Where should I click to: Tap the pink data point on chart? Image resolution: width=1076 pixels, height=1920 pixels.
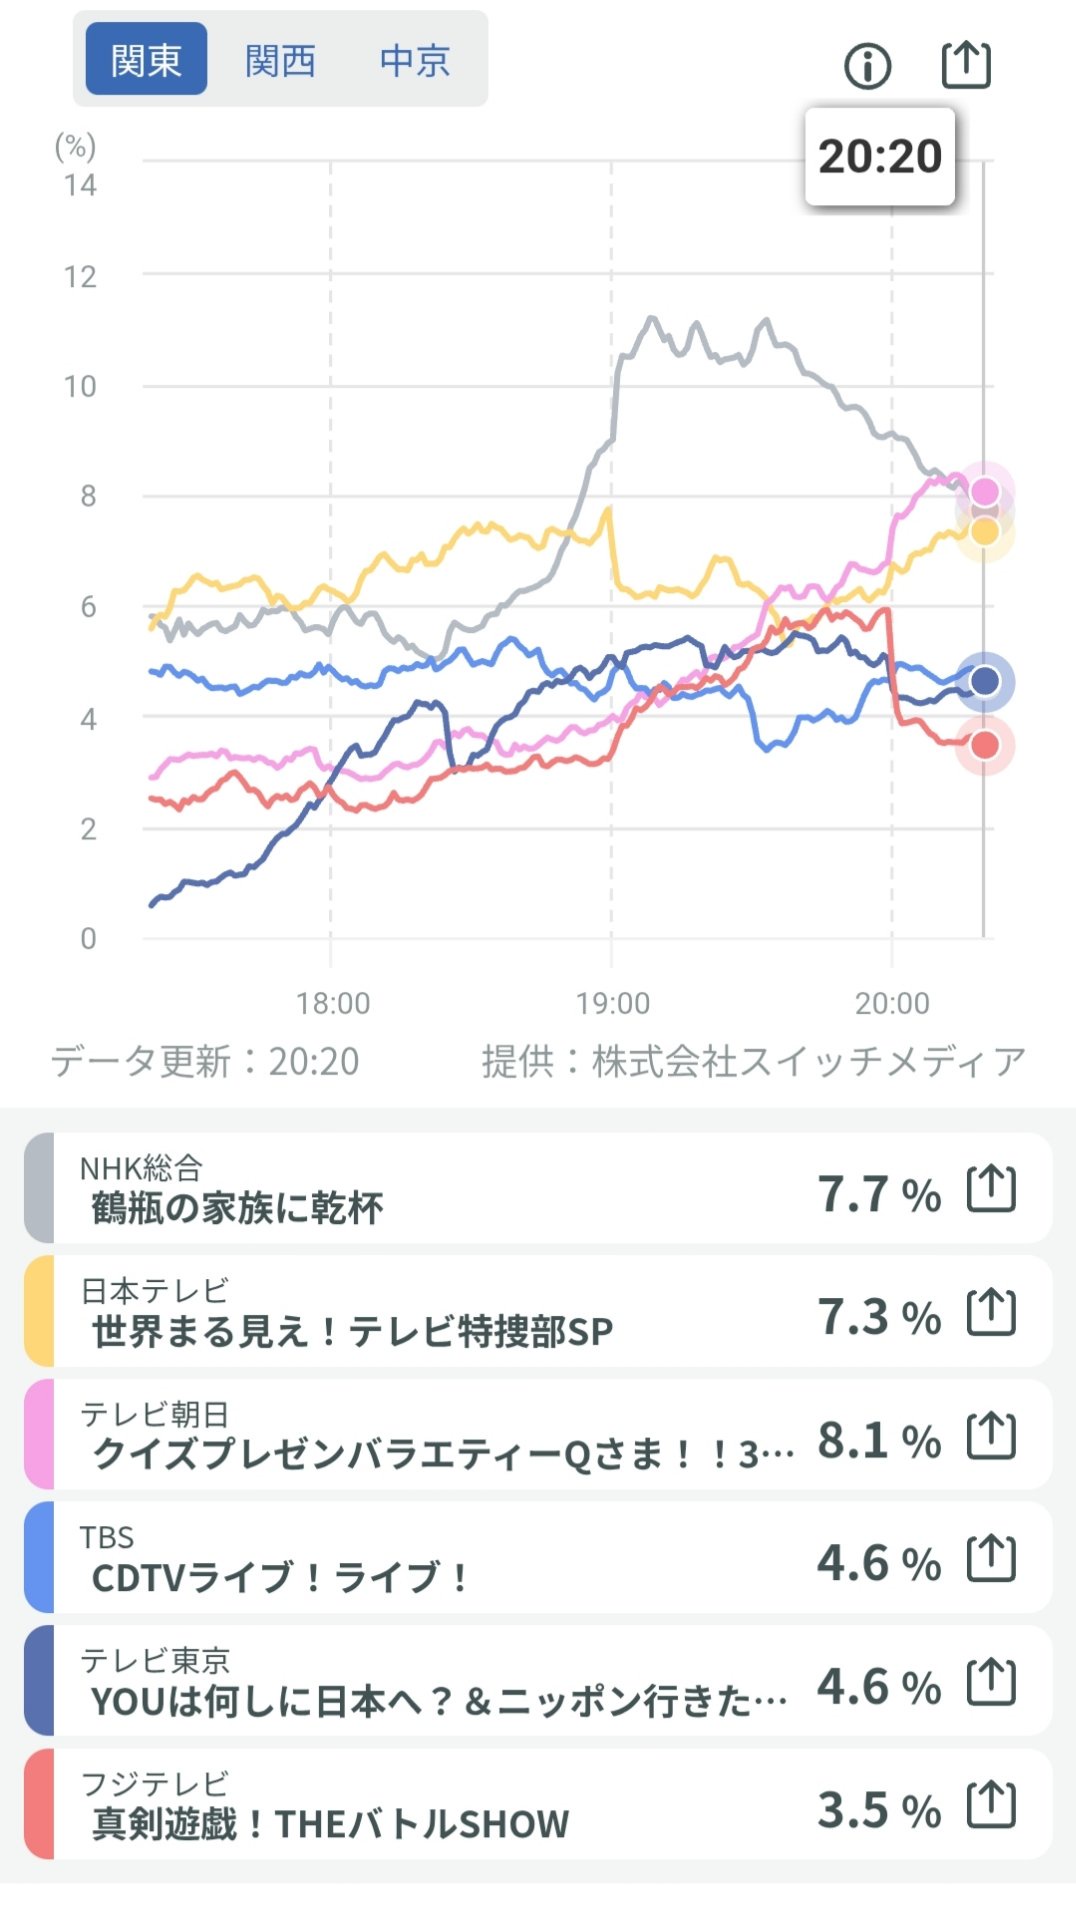(985, 491)
